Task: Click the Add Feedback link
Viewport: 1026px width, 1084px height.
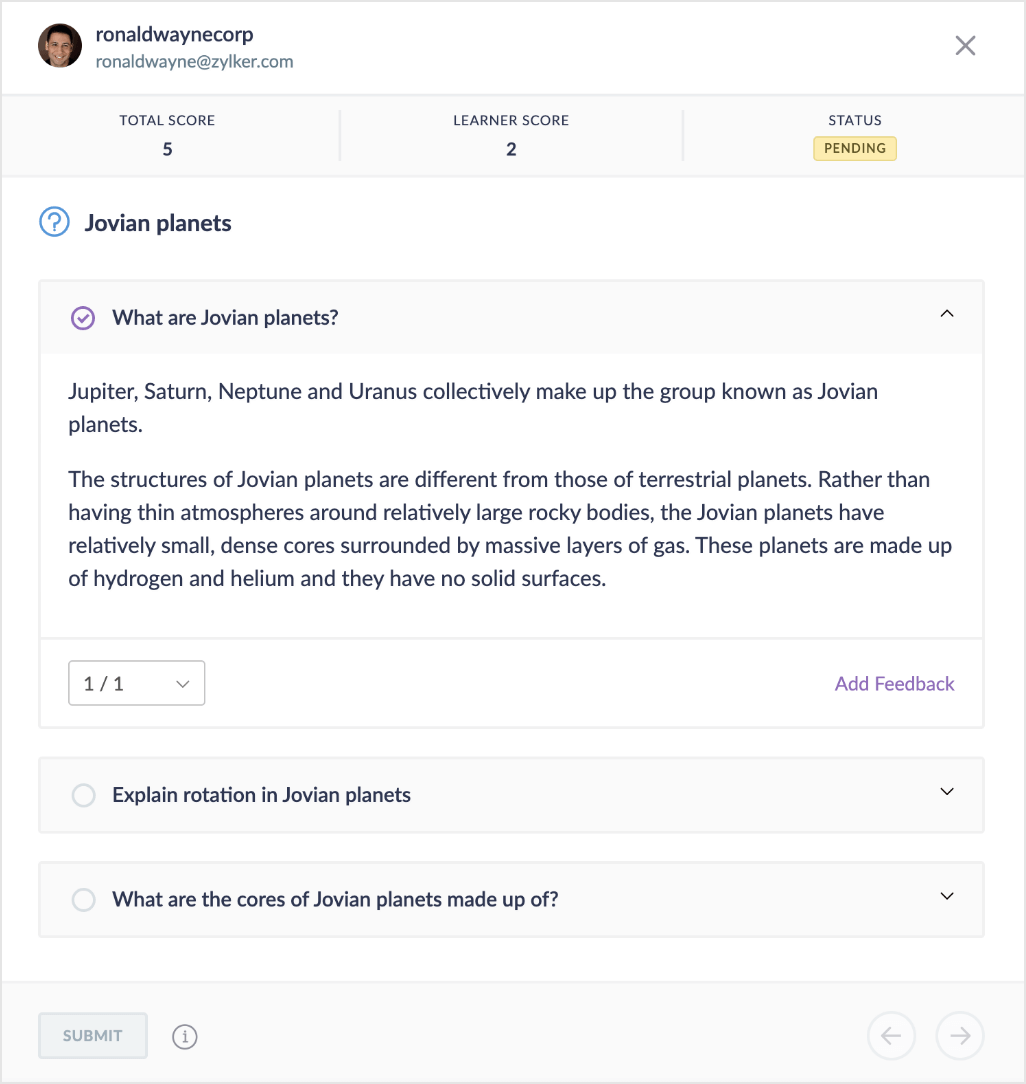Action: tap(894, 684)
